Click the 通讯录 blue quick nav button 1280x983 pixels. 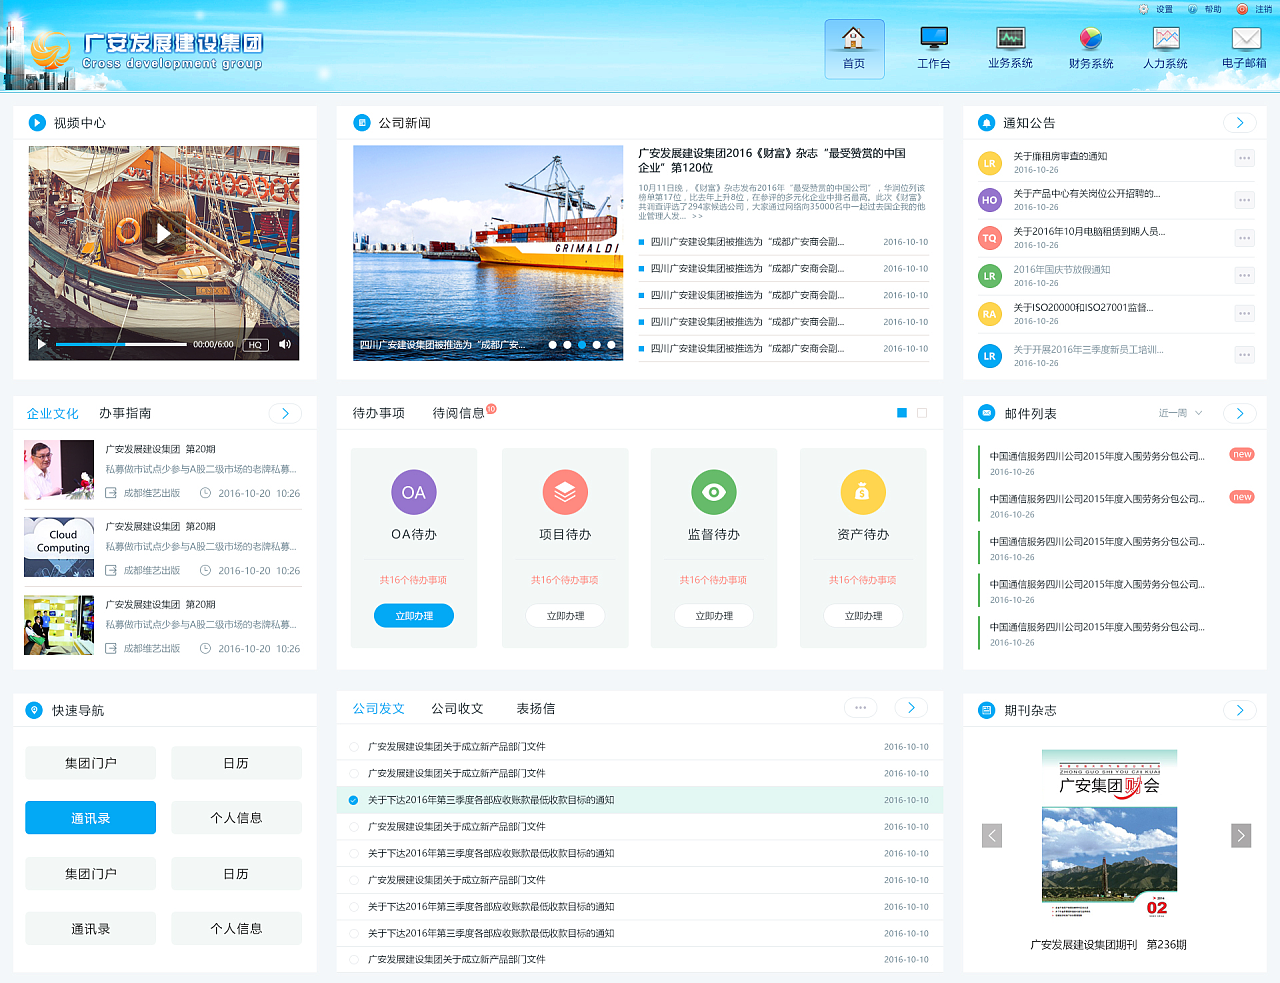click(90, 818)
